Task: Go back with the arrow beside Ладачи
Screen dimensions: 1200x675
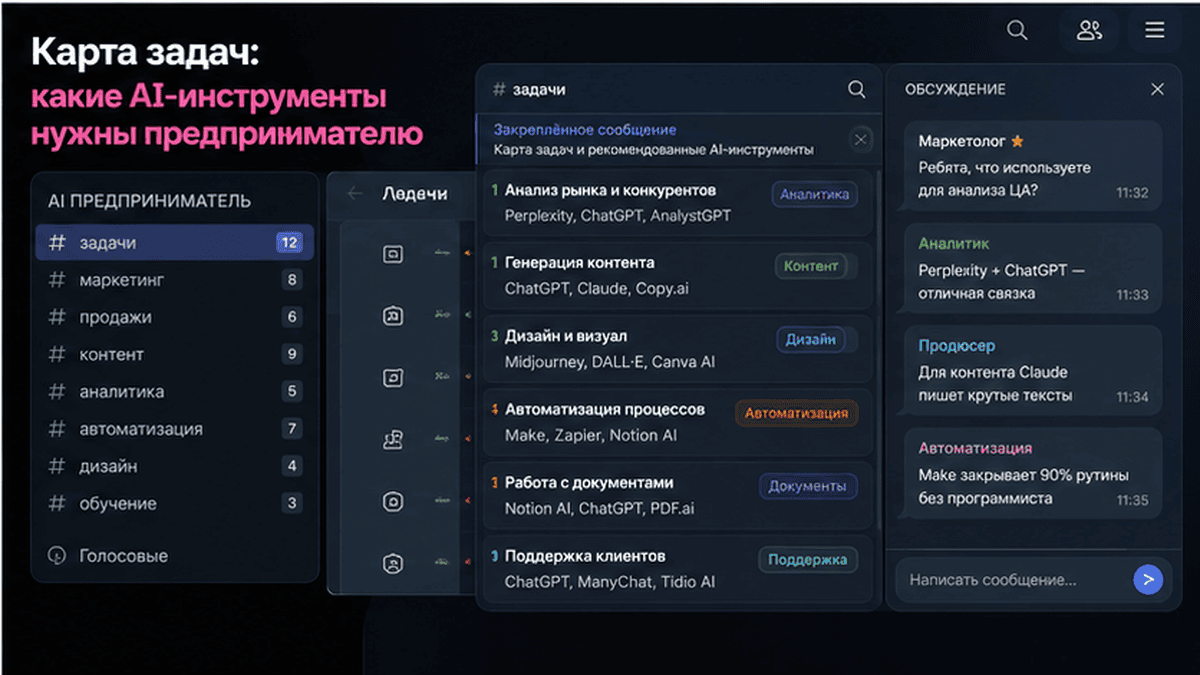Action: pyautogui.click(x=355, y=194)
